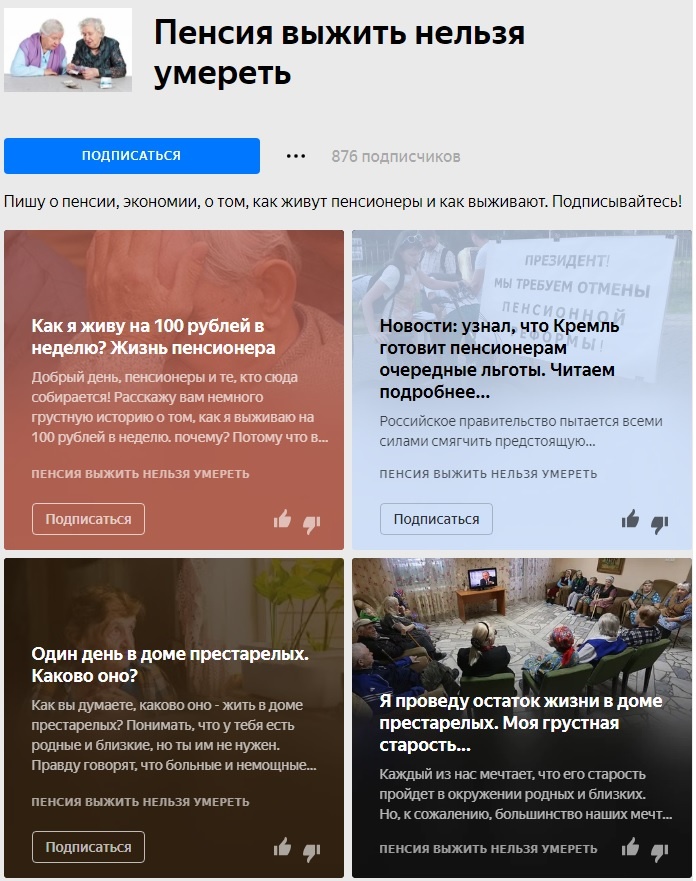The width and height of the screenshot is (696, 881).
Task: Dislike the Кремль льготы news card
Action: (659, 525)
